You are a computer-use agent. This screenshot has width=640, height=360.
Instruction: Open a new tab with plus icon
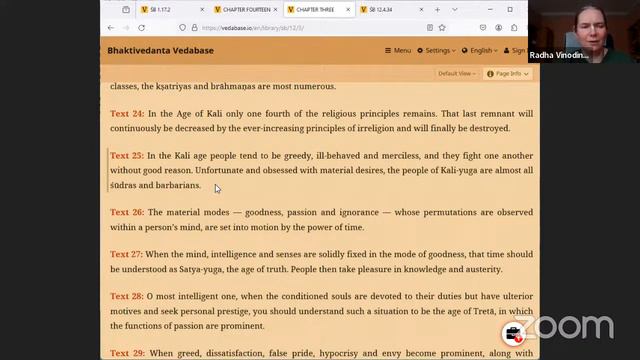[438, 9]
